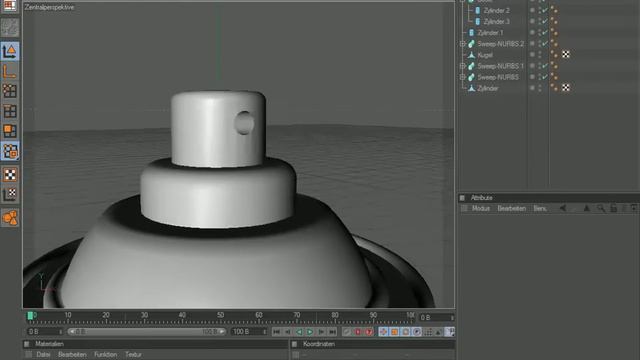The image size is (640, 360).
Task: Click Kugel's checkerboard texture tag
Action: coord(566,54)
